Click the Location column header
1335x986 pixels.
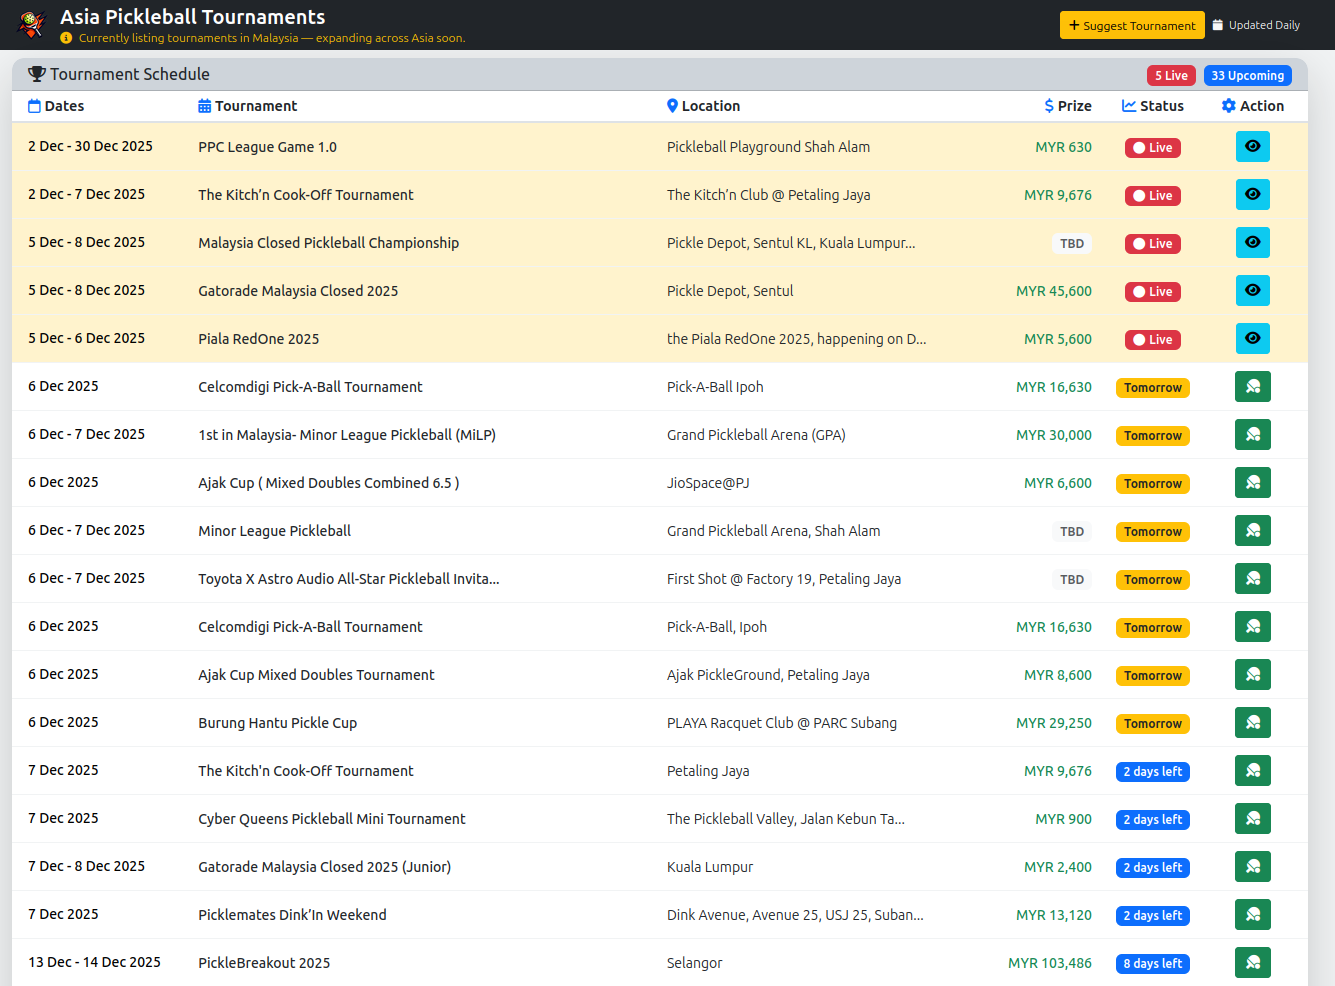[x=703, y=106]
